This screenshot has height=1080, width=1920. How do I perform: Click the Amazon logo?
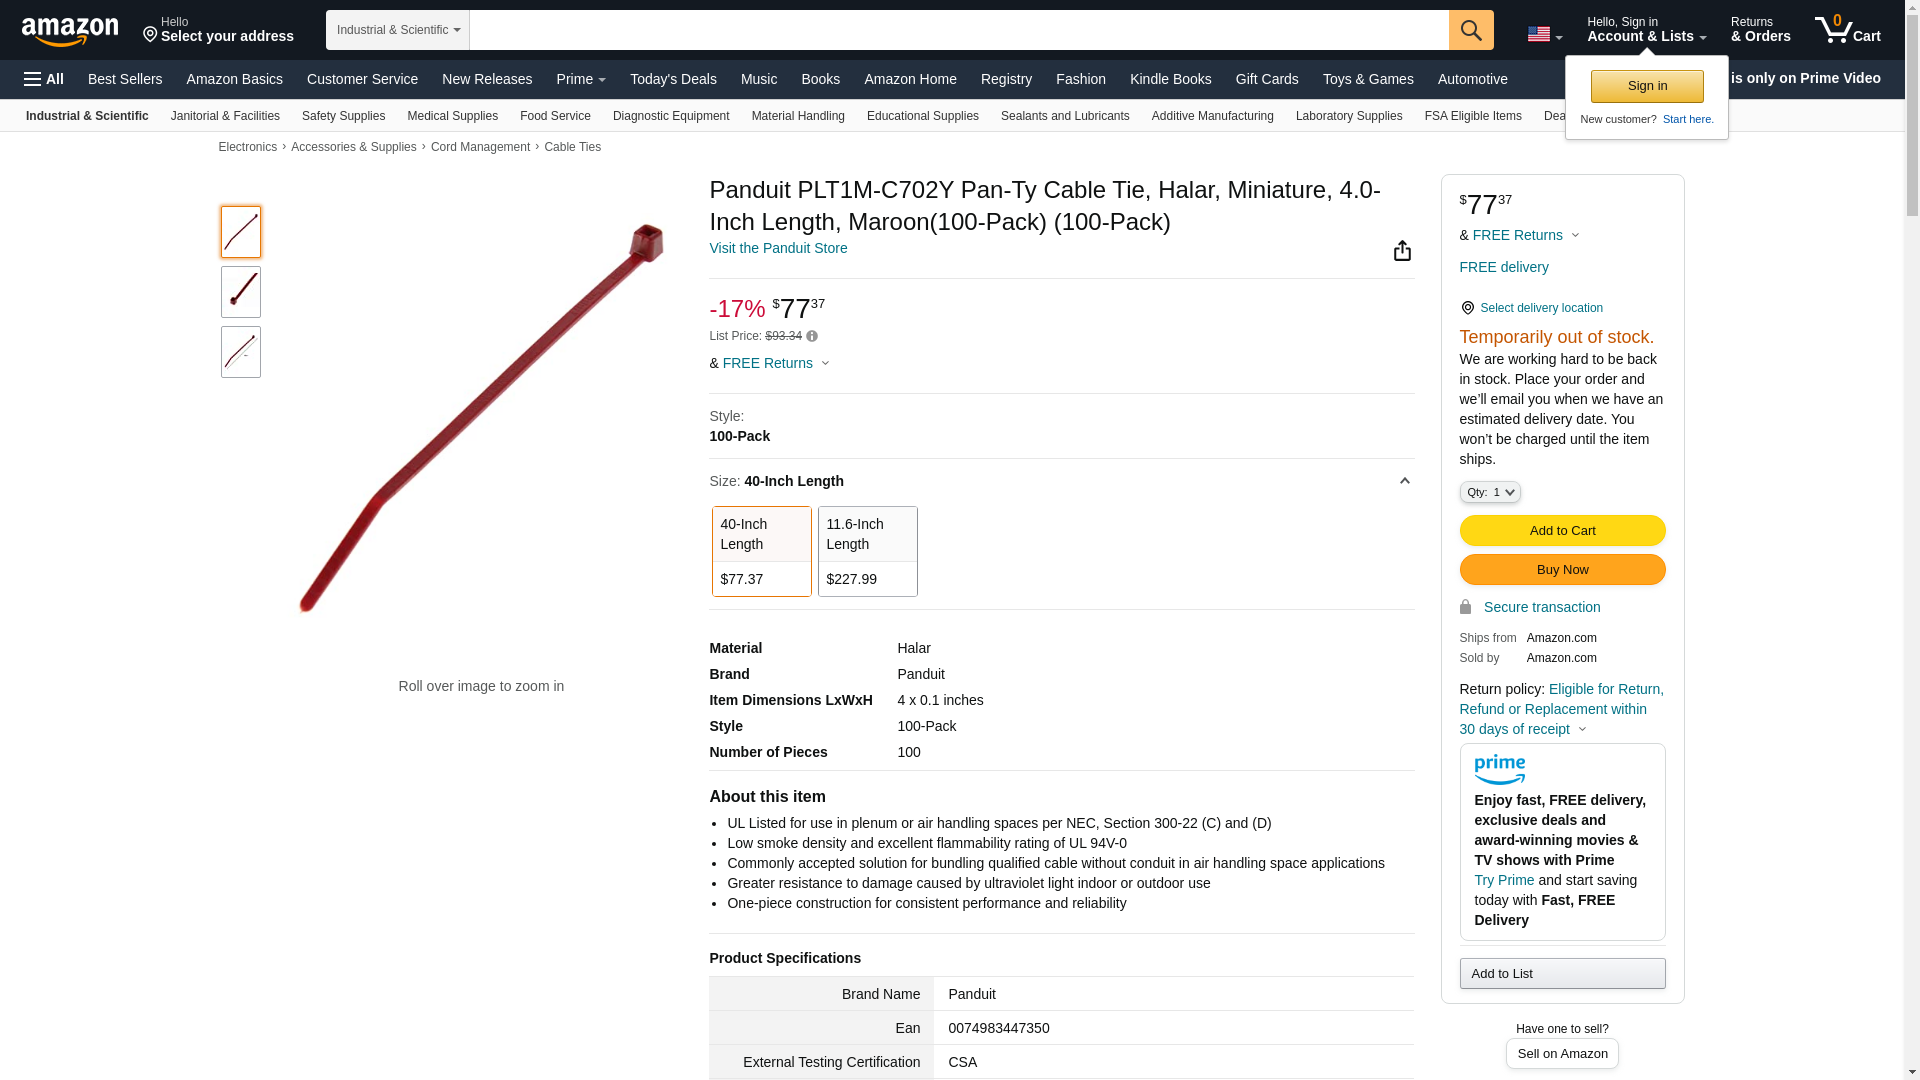[x=70, y=31]
